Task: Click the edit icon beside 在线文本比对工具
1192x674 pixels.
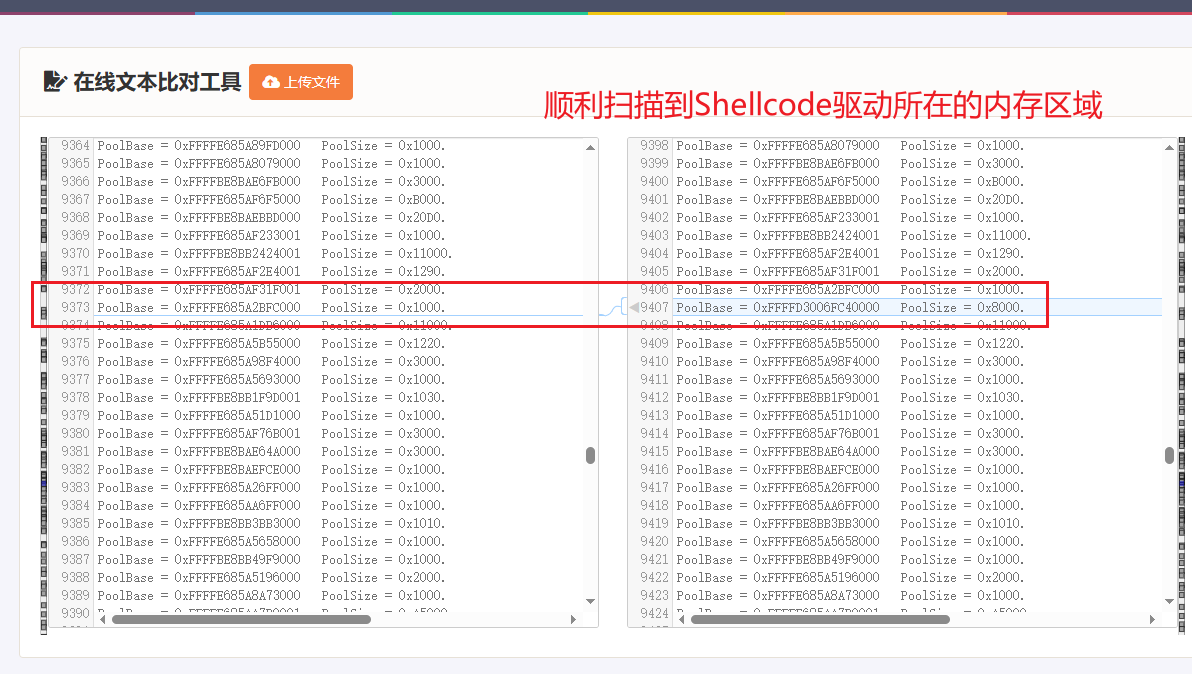Action: [55, 81]
